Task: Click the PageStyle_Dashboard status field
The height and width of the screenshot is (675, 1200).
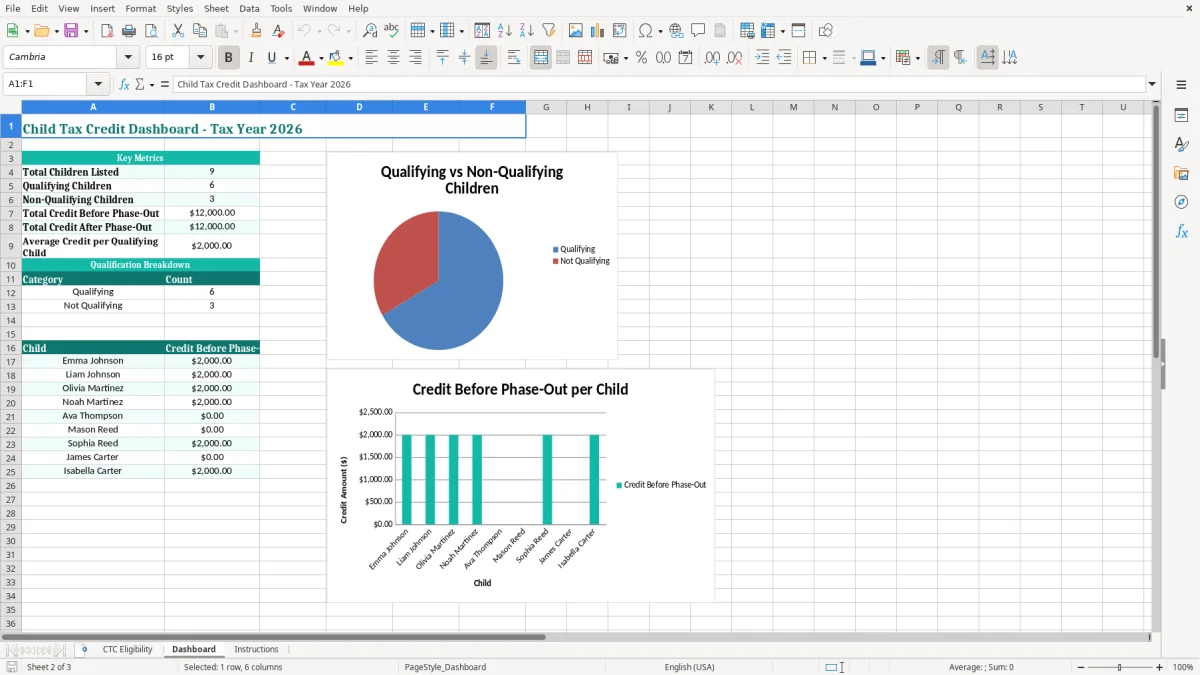Action: (445, 667)
